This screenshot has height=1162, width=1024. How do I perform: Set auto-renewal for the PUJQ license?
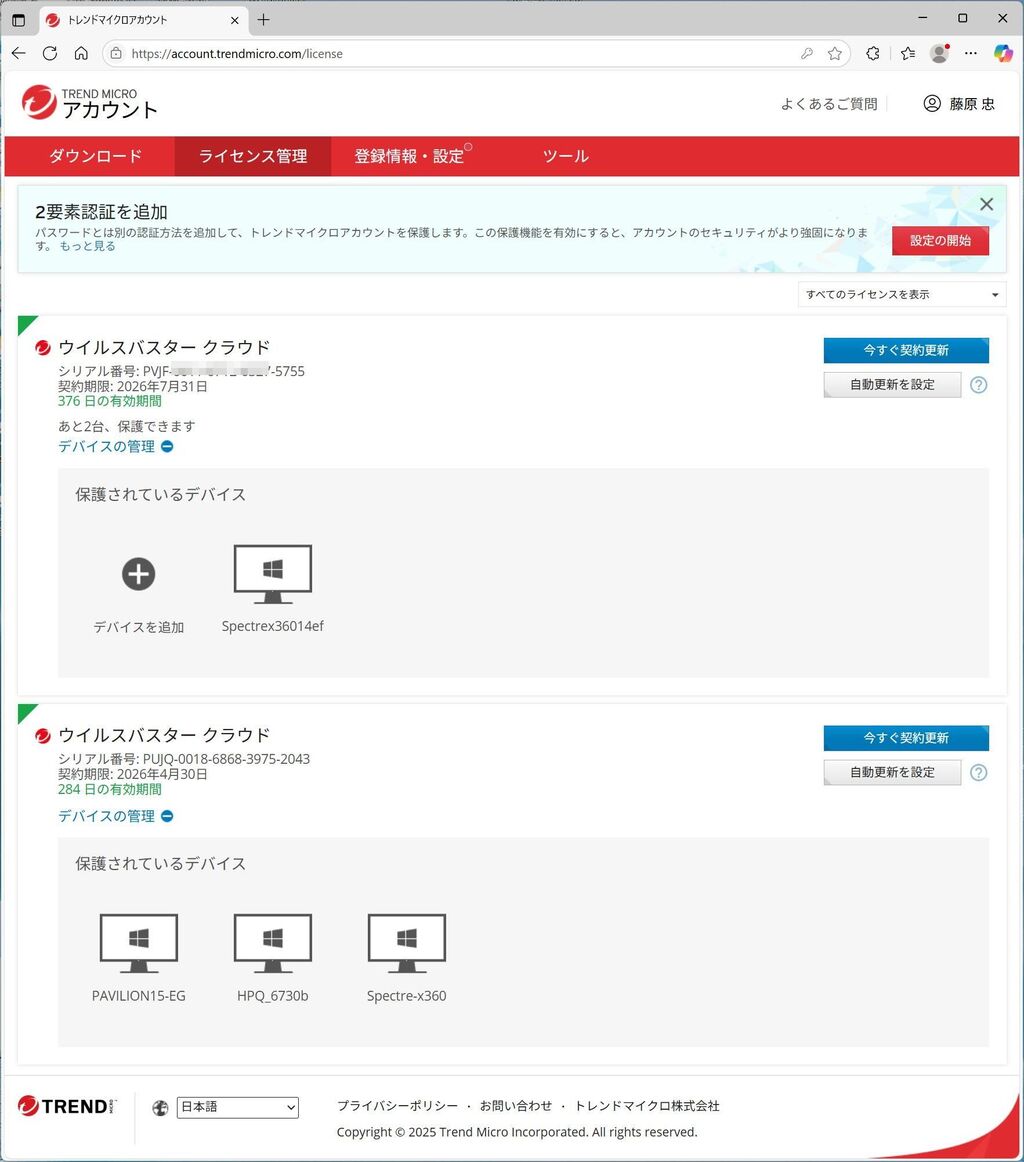[x=892, y=772]
